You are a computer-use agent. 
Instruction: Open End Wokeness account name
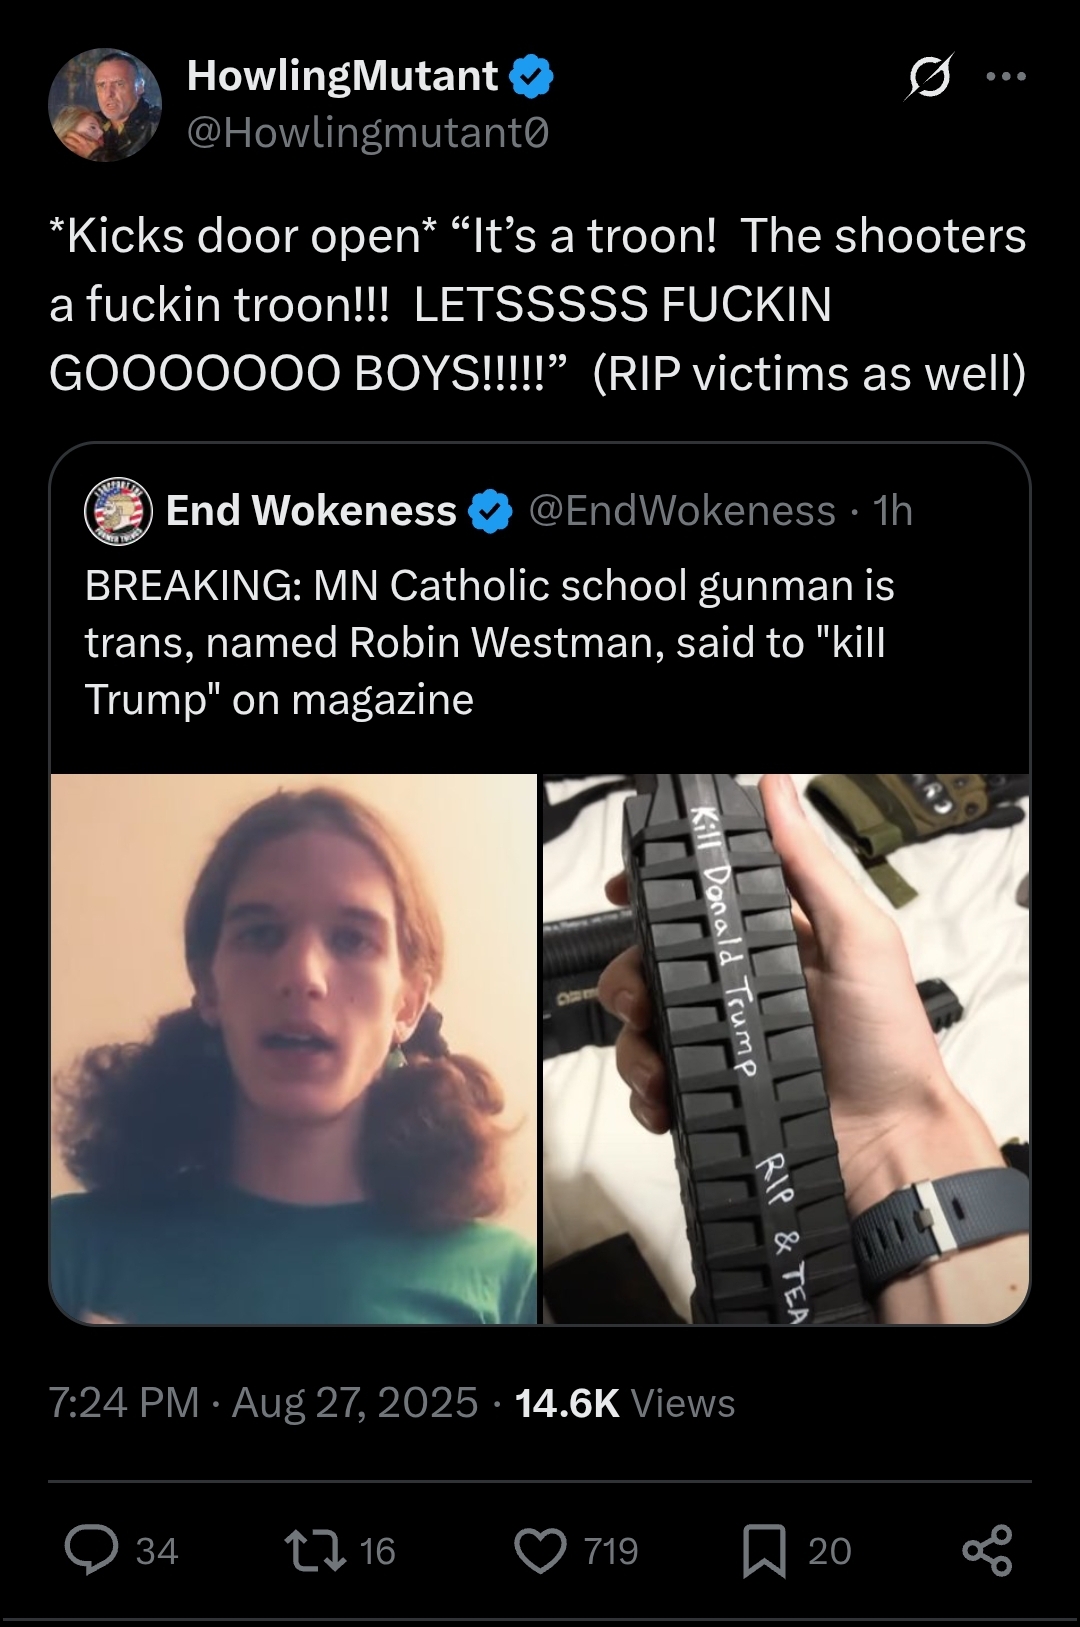[311, 511]
